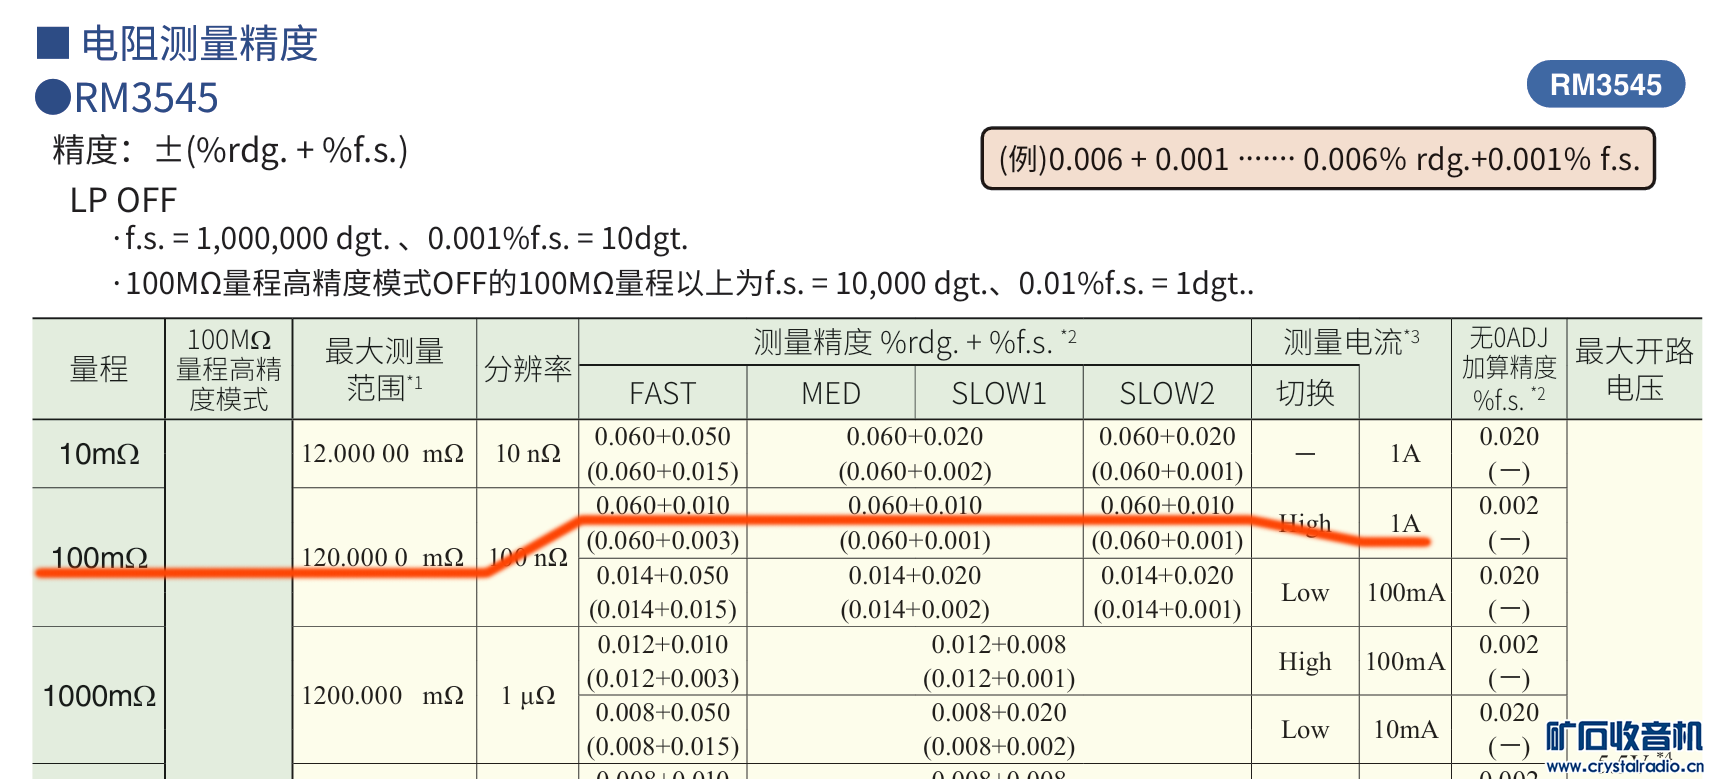This screenshot has width=1712, height=779.
Task: Click the FAST cell reading "0.012+0.010"
Action: (x=663, y=661)
